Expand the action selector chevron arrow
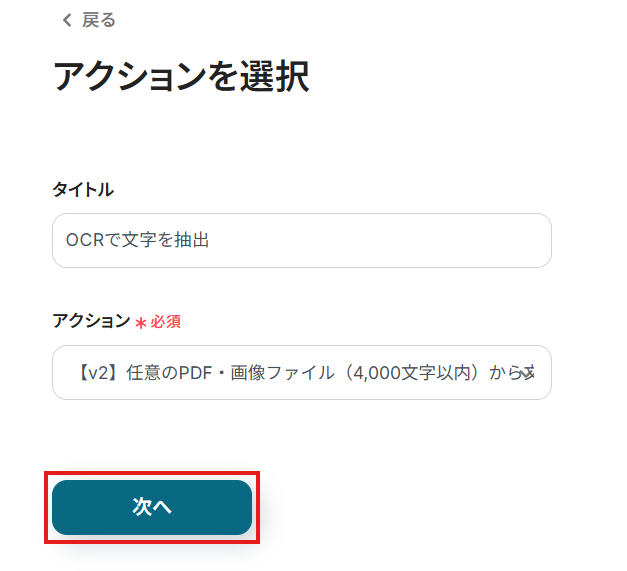 coord(528,373)
